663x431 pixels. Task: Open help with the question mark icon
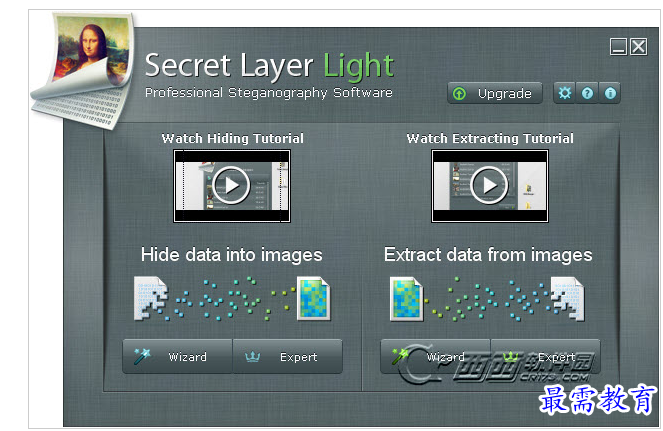(587, 93)
